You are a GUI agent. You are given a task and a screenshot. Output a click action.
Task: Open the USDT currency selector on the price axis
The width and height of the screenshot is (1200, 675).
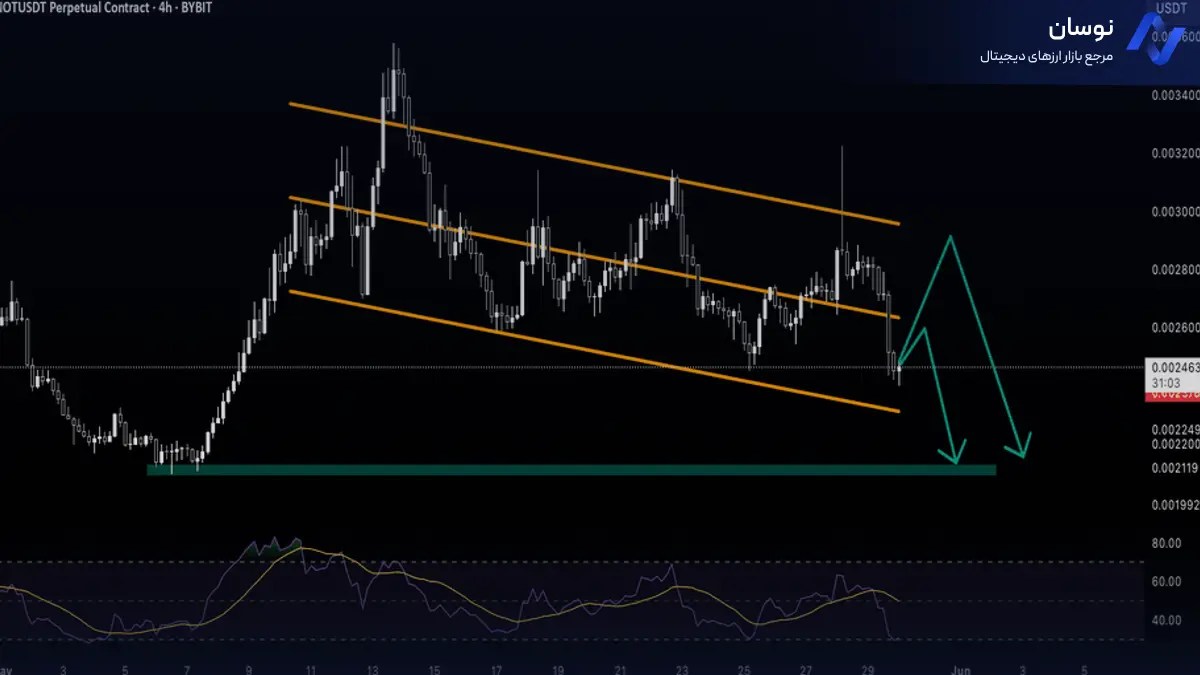coord(1171,8)
